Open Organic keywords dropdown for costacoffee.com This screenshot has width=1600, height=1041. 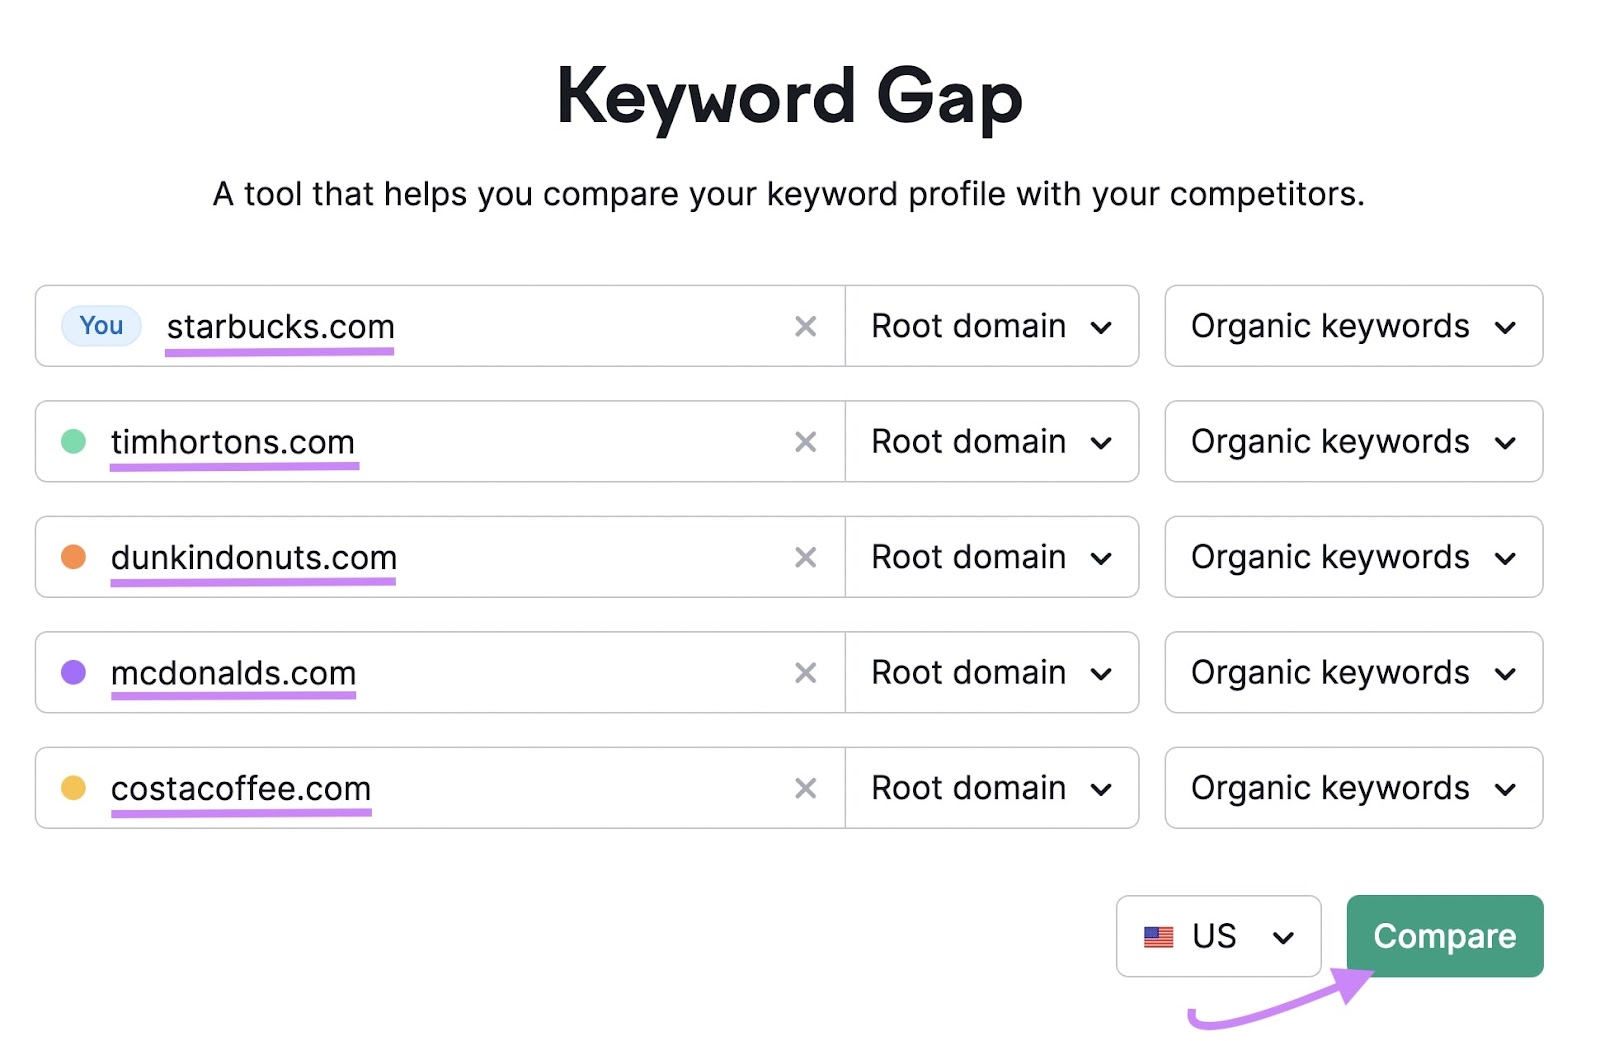[x=1353, y=788]
